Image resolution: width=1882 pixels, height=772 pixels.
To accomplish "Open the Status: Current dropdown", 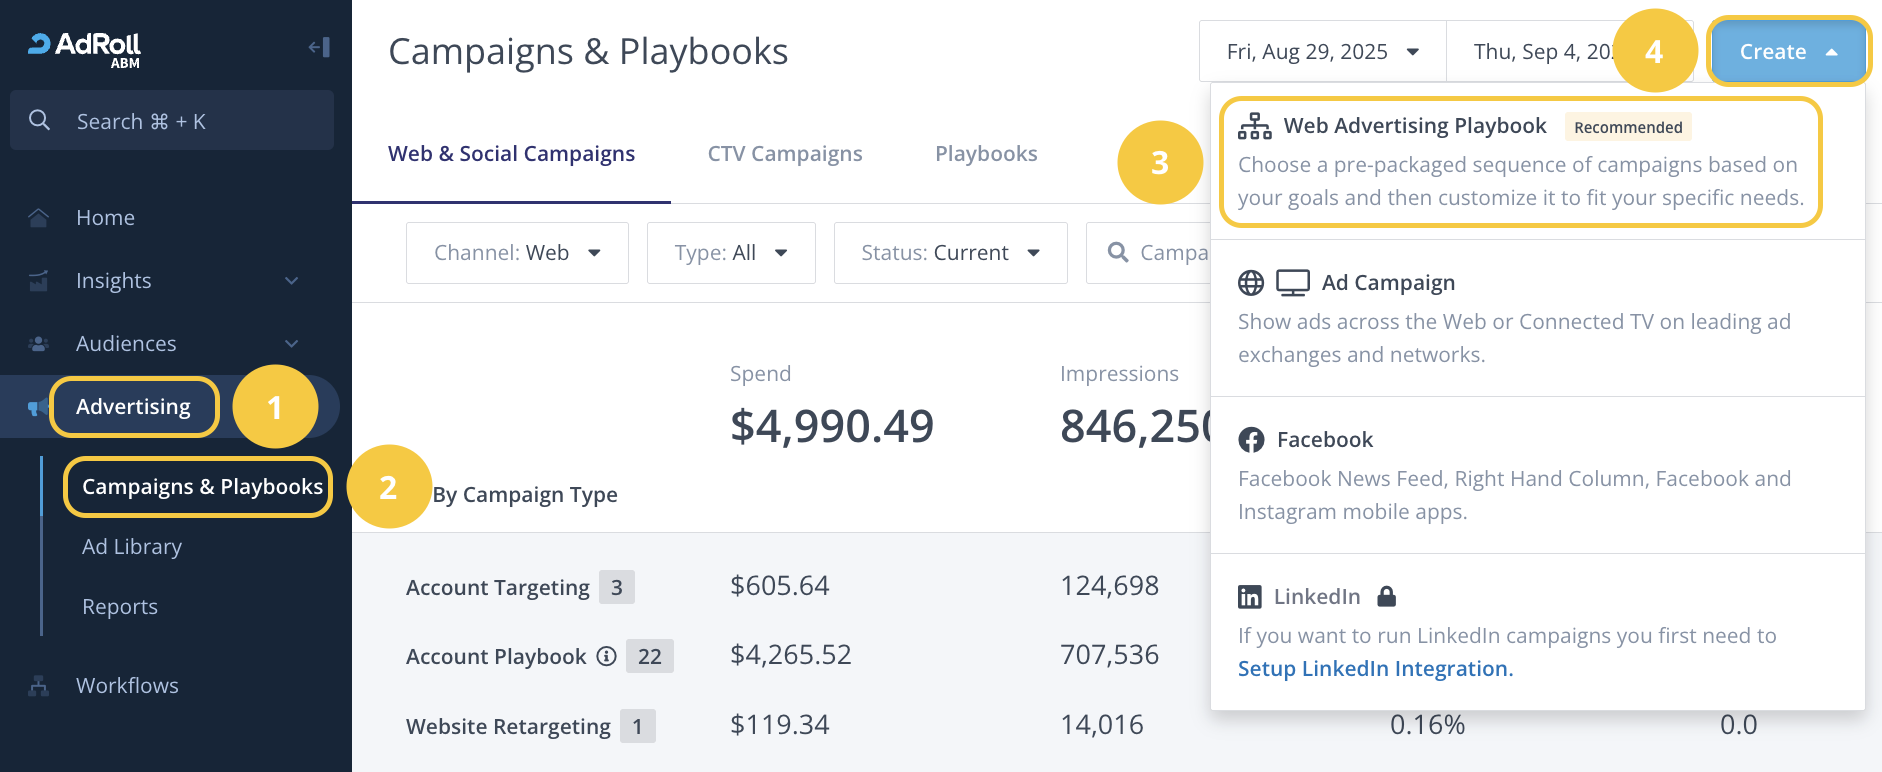I will click(950, 253).
